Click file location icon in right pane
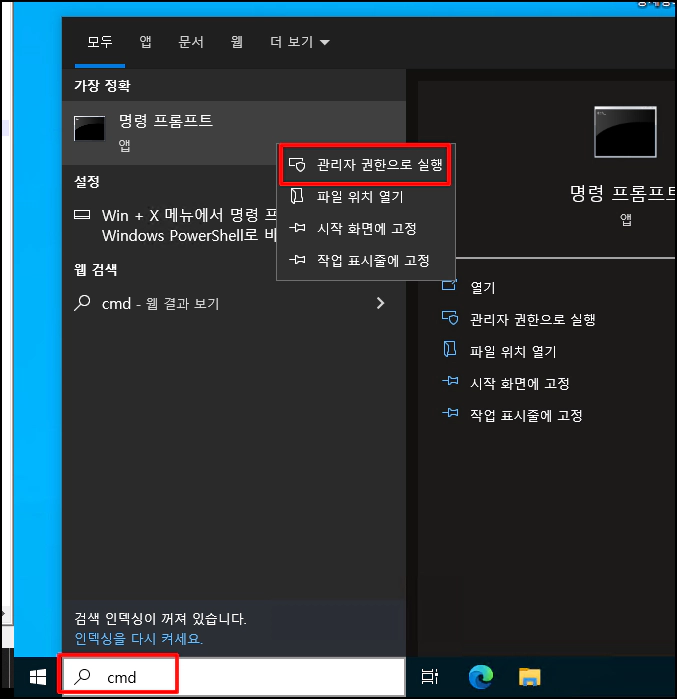This screenshot has height=699, width=677. point(450,349)
